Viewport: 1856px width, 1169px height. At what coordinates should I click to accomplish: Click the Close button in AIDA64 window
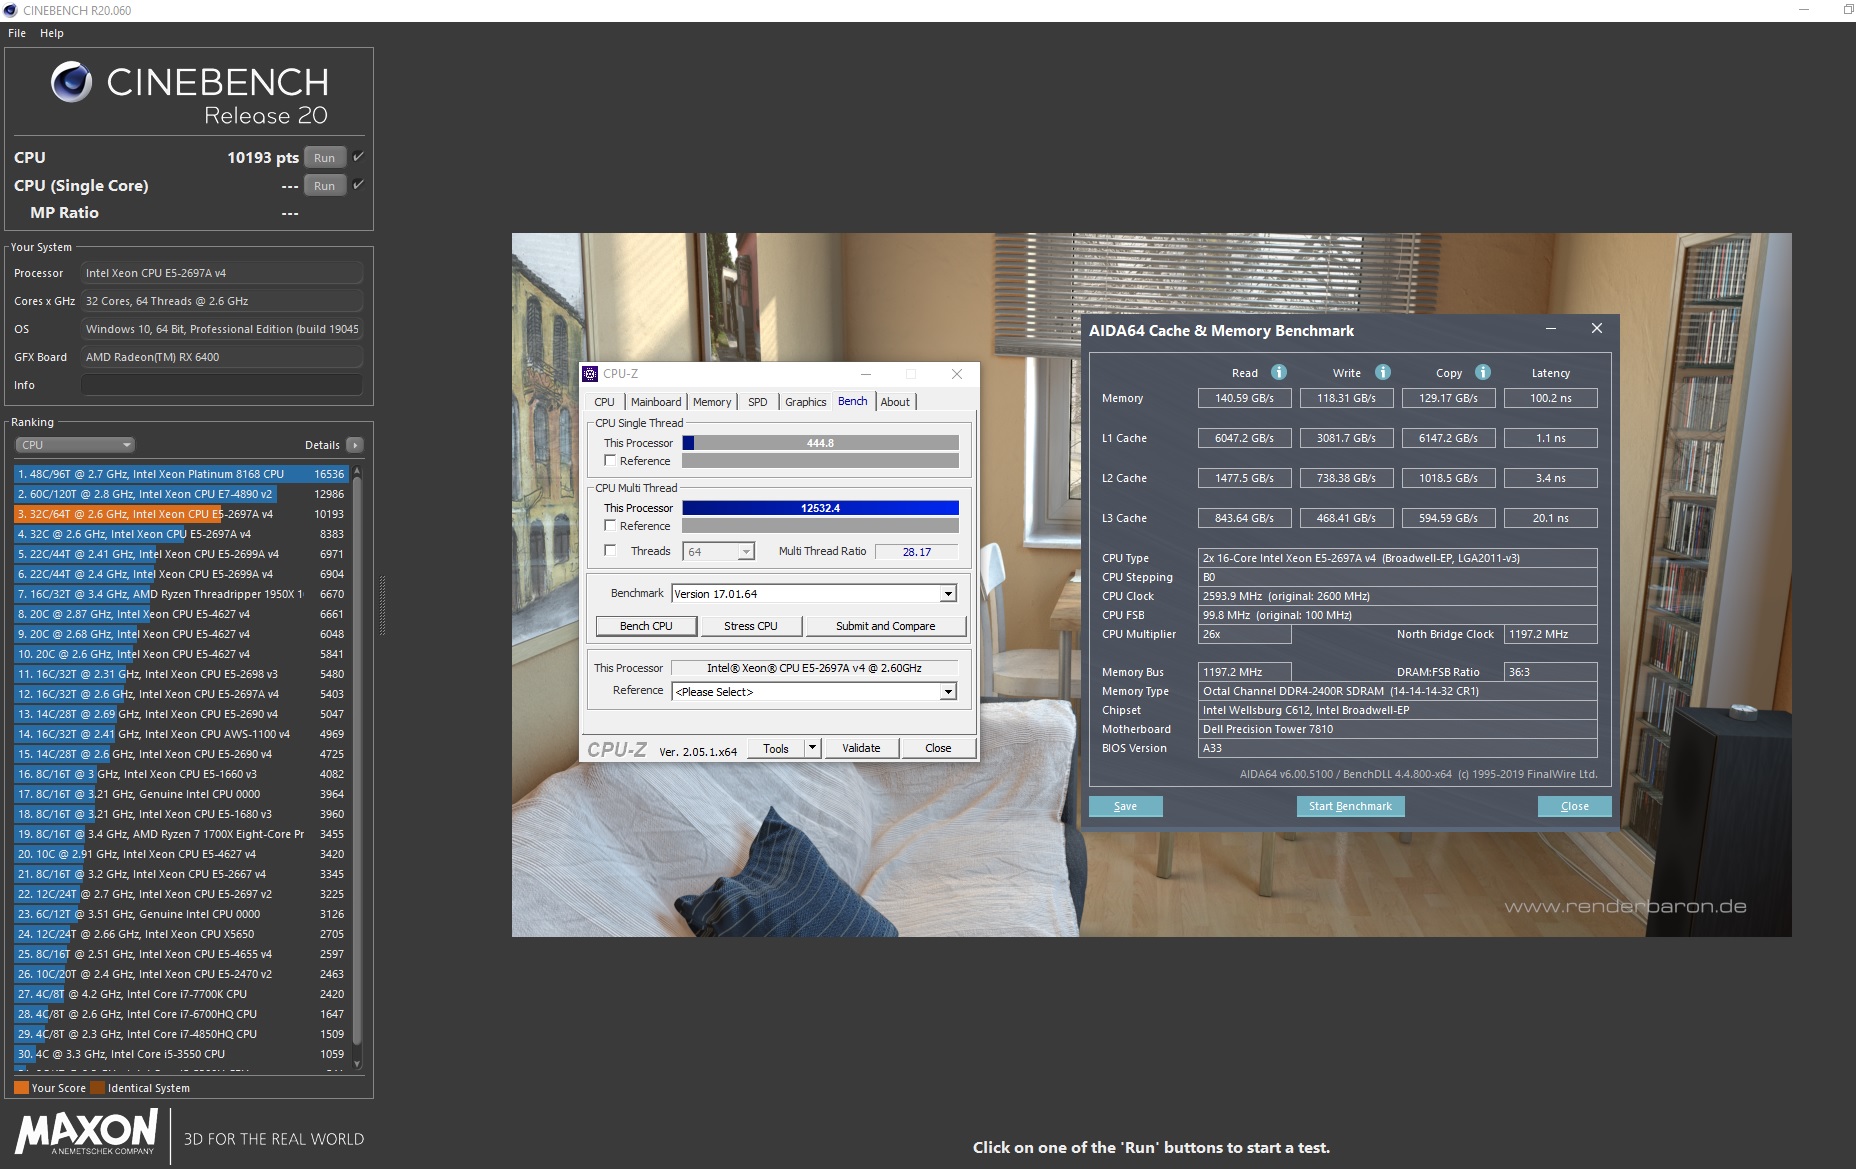point(1574,806)
